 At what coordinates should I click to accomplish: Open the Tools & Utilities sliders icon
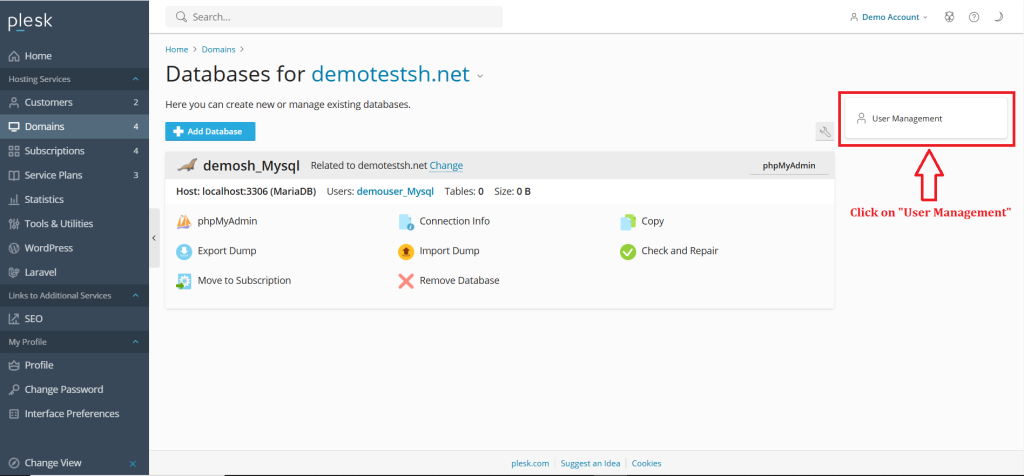pyautogui.click(x=14, y=224)
